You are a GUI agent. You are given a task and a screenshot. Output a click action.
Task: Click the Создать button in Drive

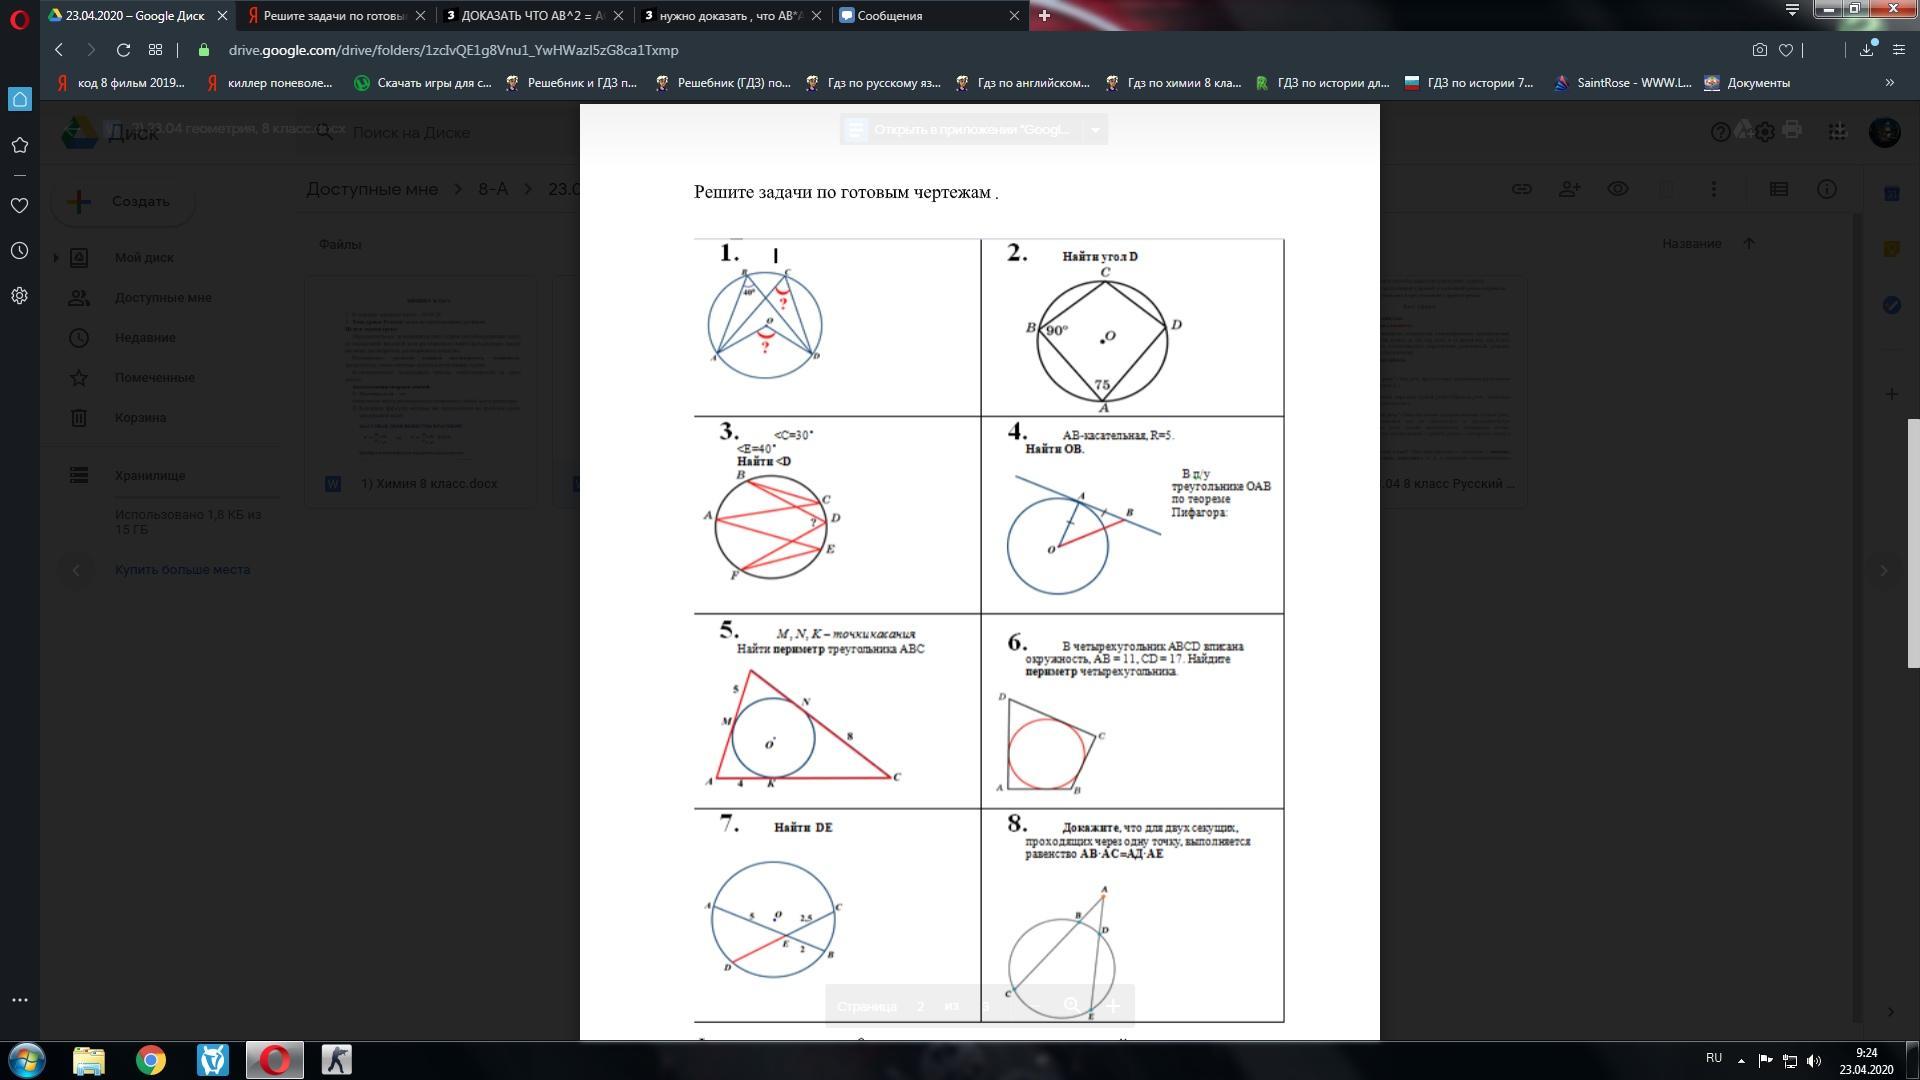pos(124,202)
